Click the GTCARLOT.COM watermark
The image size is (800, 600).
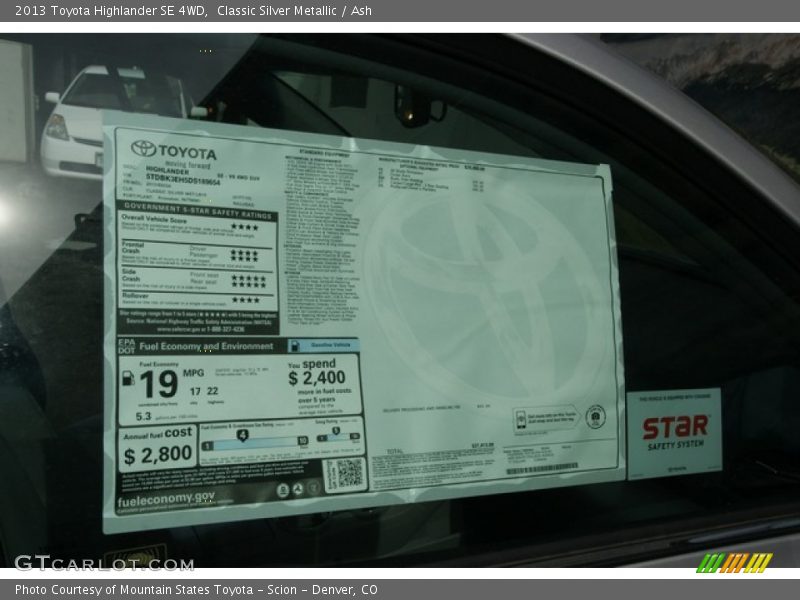click(x=103, y=563)
